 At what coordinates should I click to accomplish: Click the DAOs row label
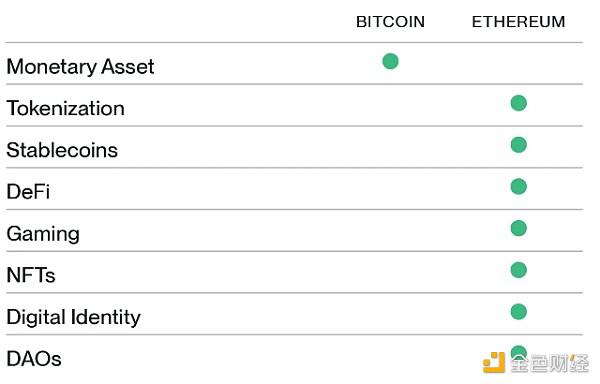pyautogui.click(x=34, y=359)
